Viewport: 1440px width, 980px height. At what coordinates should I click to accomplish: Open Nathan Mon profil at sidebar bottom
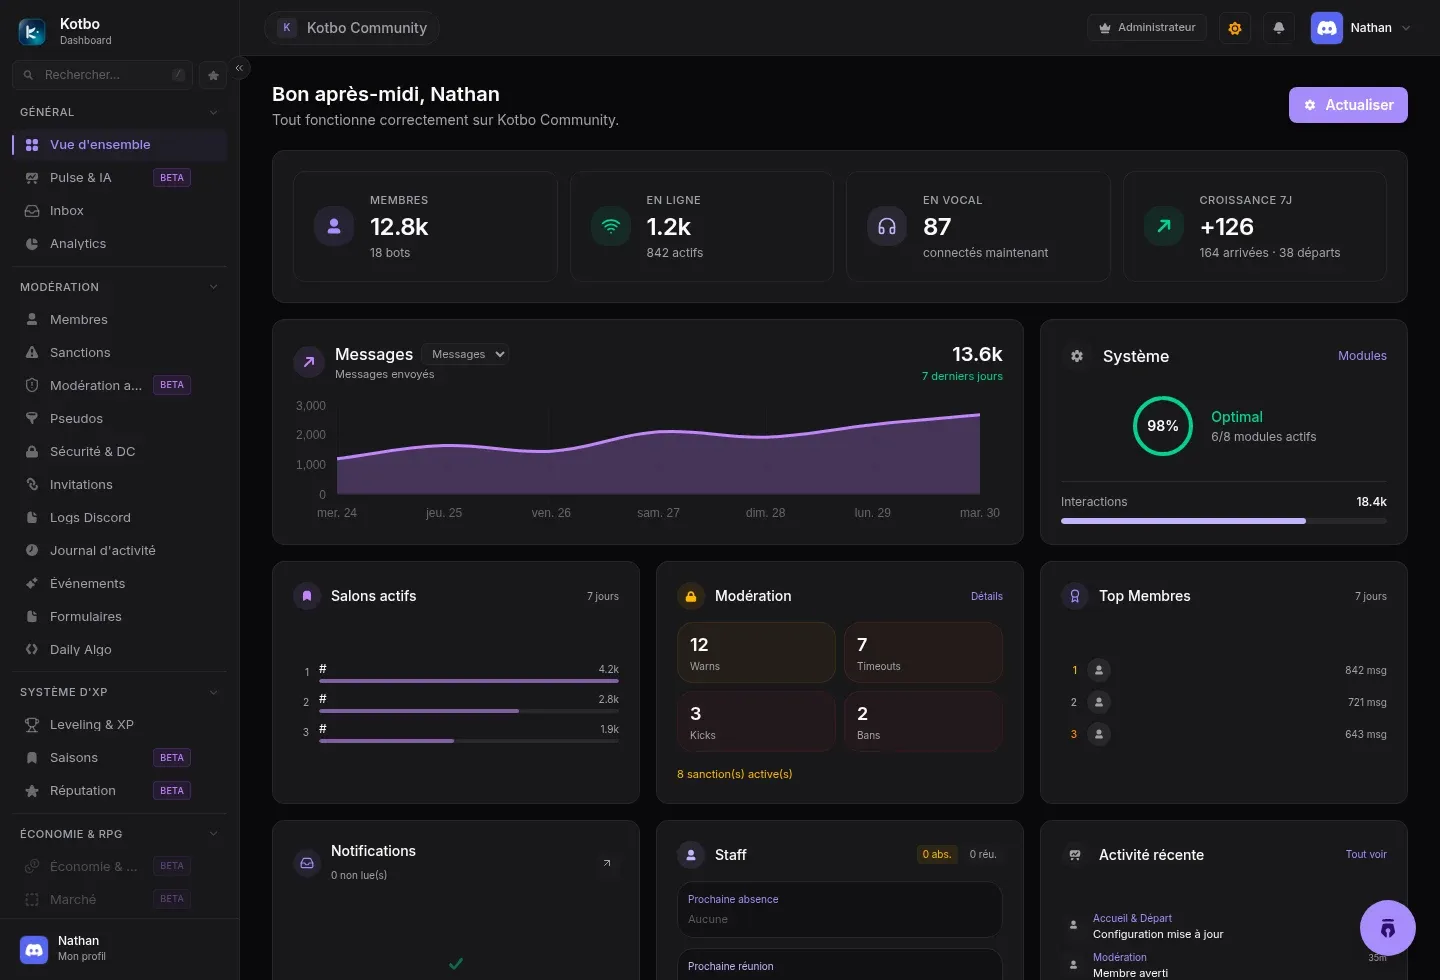coord(120,949)
